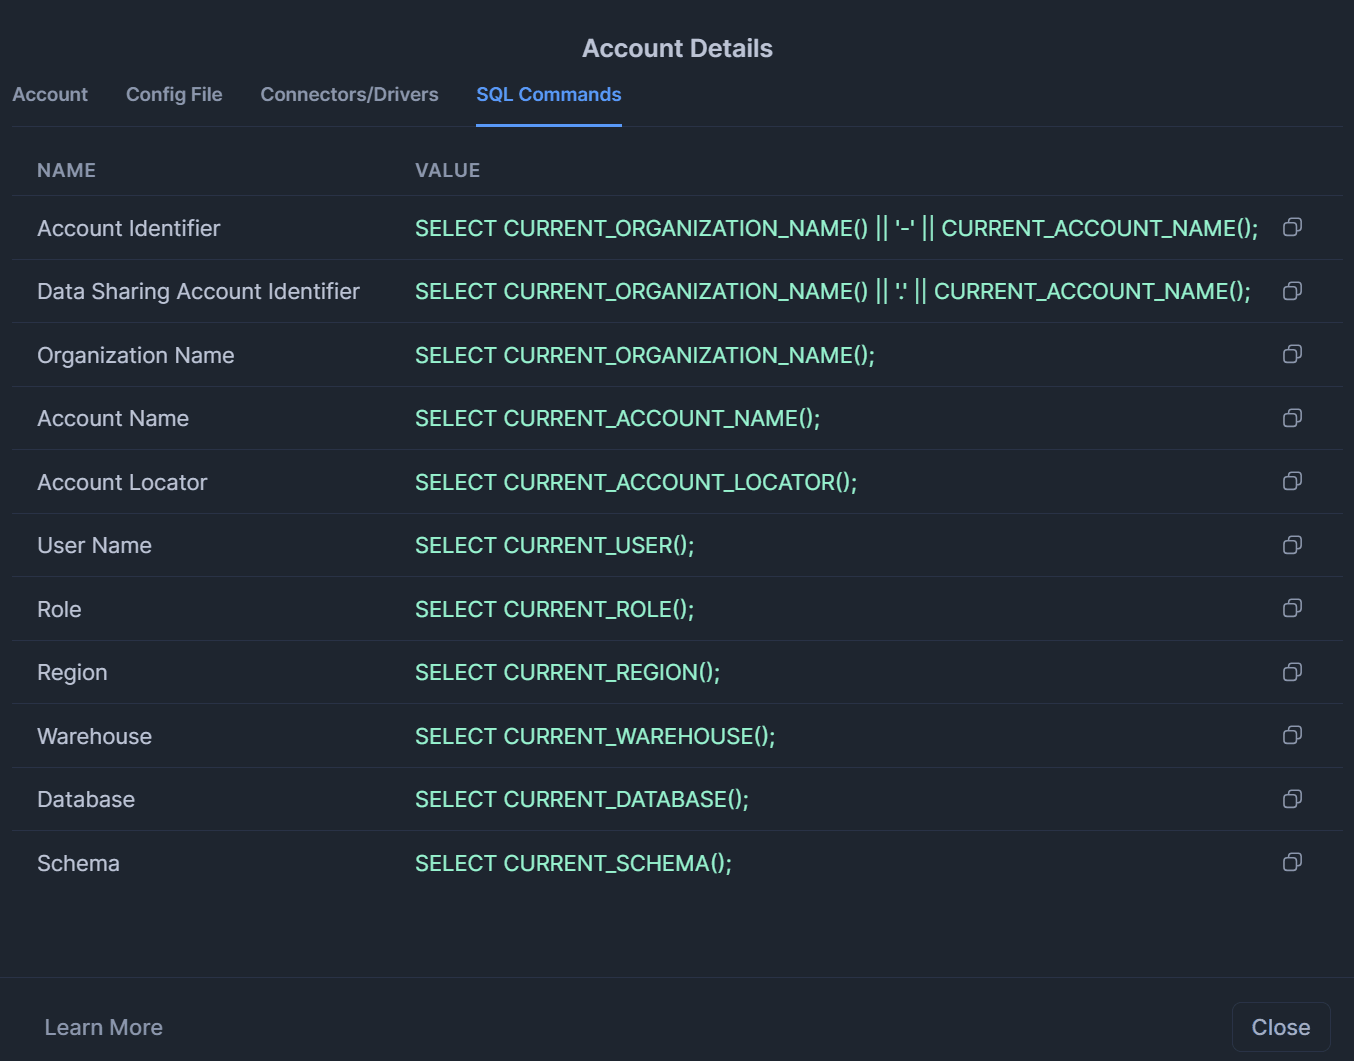Copy the Data Sharing Account Identifier command
The image size is (1354, 1061).
point(1292,291)
